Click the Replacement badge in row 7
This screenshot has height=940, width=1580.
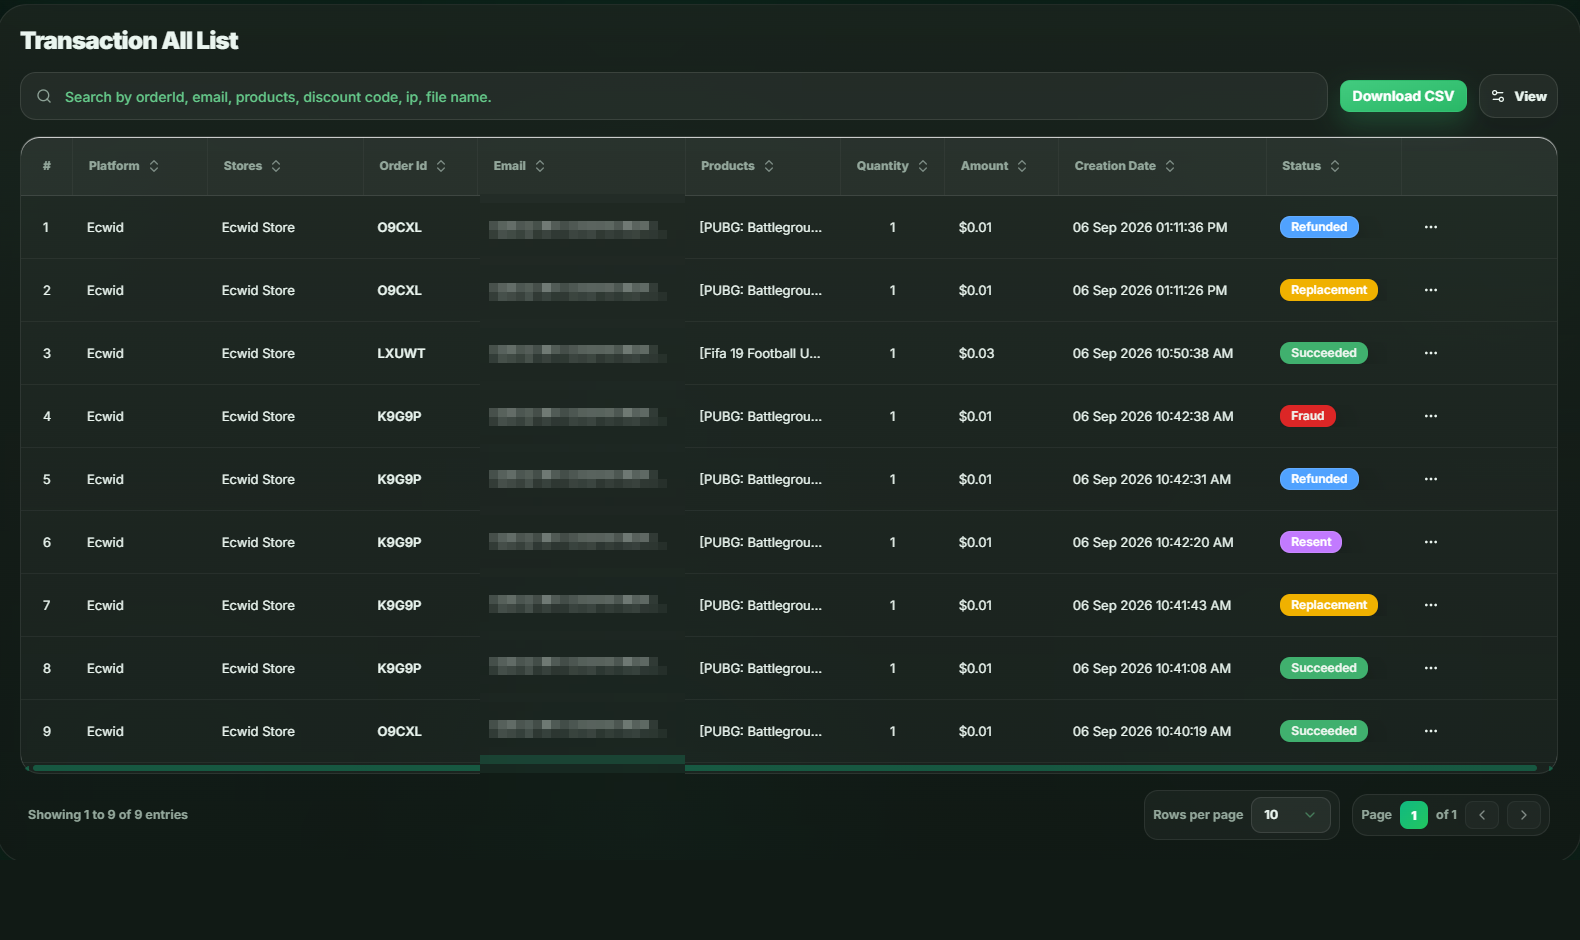coord(1329,605)
